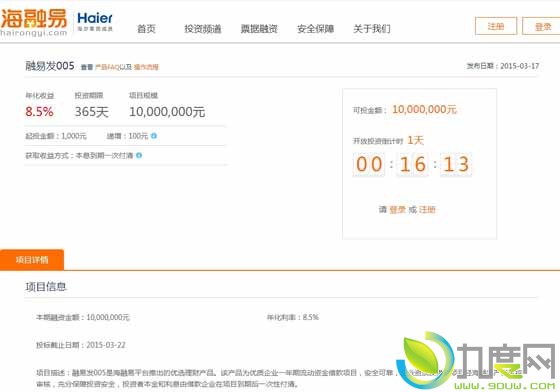Click the countdown minutes digits 16
This screenshot has height=392, width=560.
coord(412,165)
